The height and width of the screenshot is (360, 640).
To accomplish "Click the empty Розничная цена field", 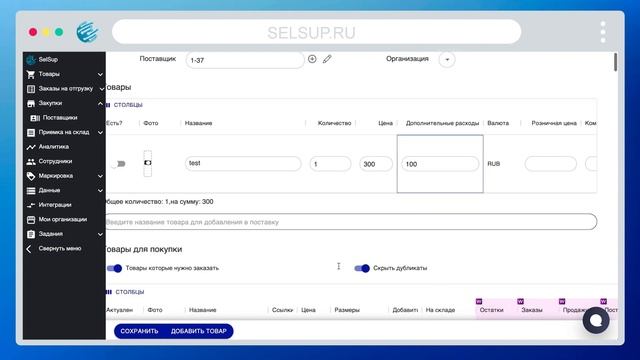I will (551, 164).
